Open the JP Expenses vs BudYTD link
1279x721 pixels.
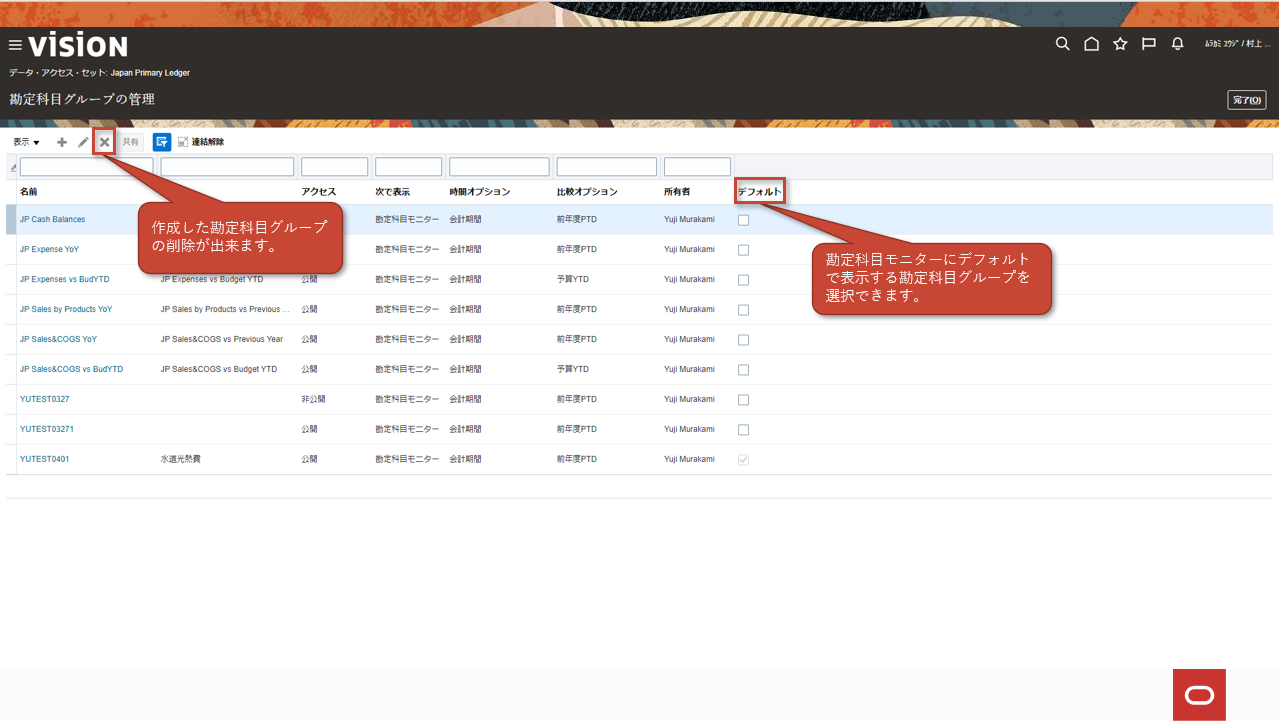pos(65,279)
